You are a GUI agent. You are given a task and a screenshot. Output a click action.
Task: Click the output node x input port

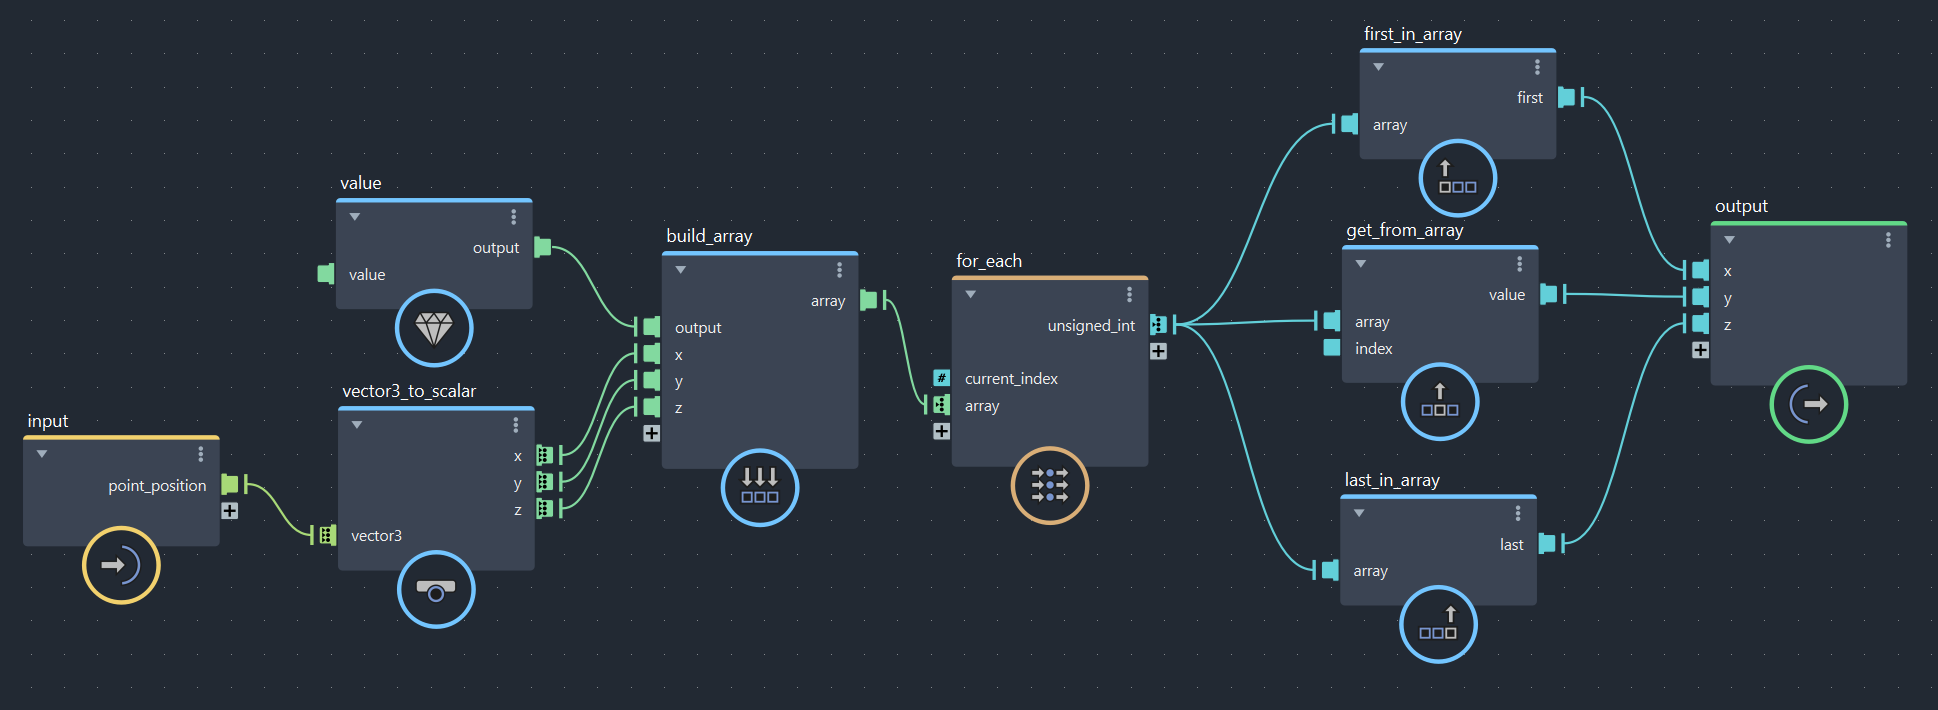click(1700, 270)
